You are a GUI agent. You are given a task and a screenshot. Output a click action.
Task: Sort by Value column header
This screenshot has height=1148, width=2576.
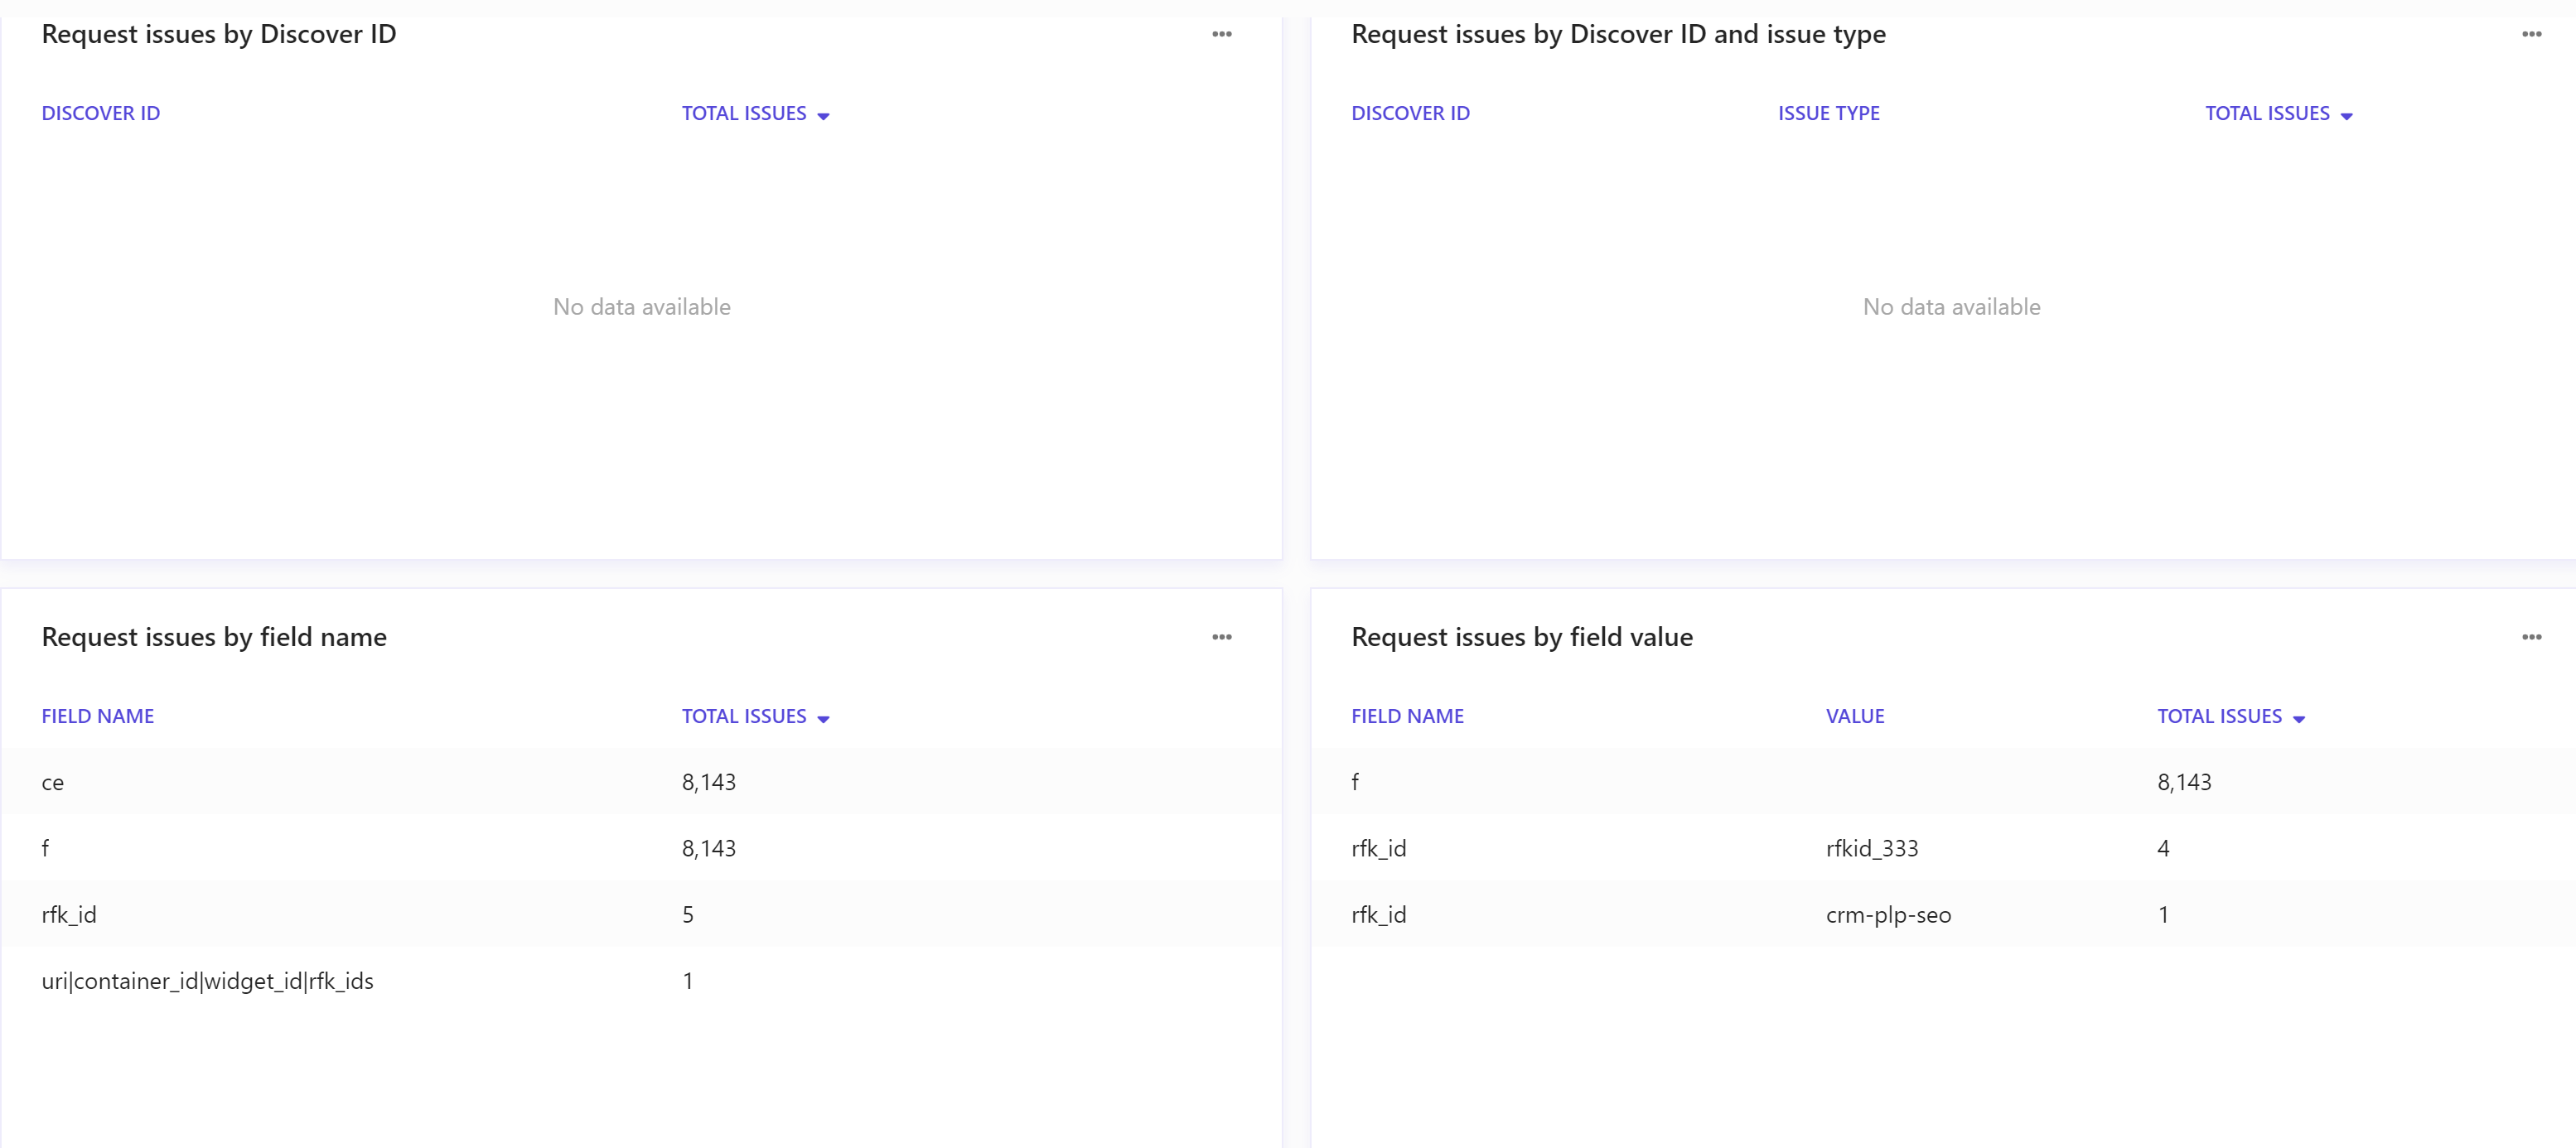pyautogui.click(x=1855, y=716)
